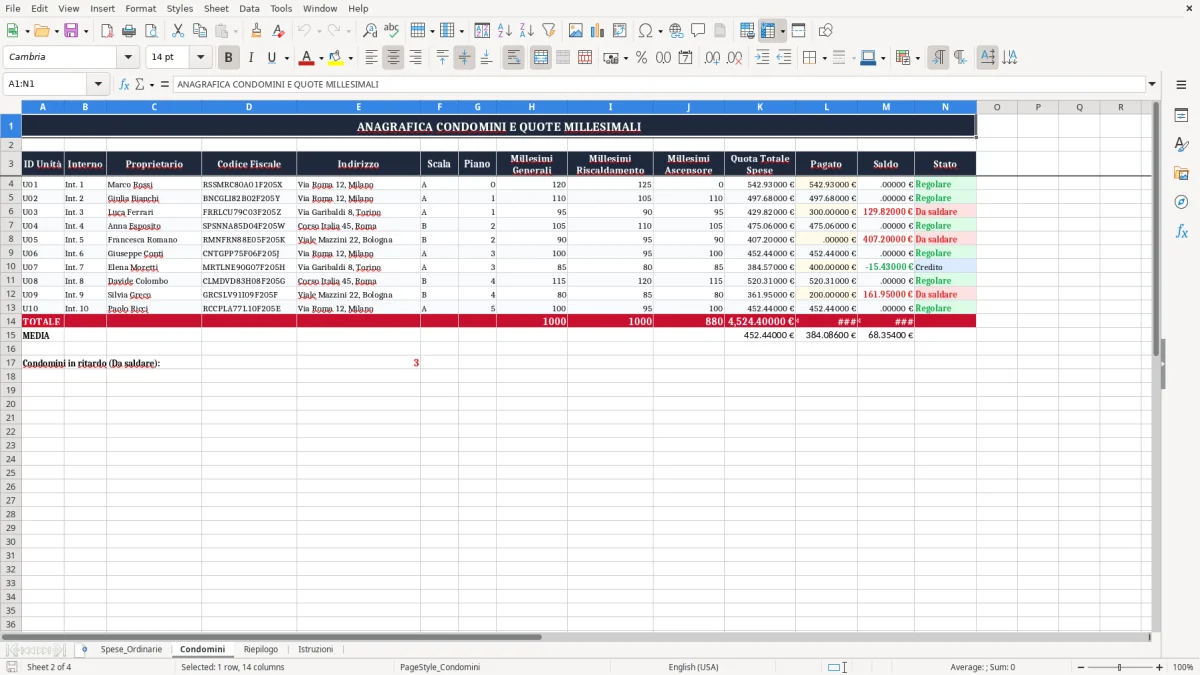Run Spelling check icon

pos(392,31)
